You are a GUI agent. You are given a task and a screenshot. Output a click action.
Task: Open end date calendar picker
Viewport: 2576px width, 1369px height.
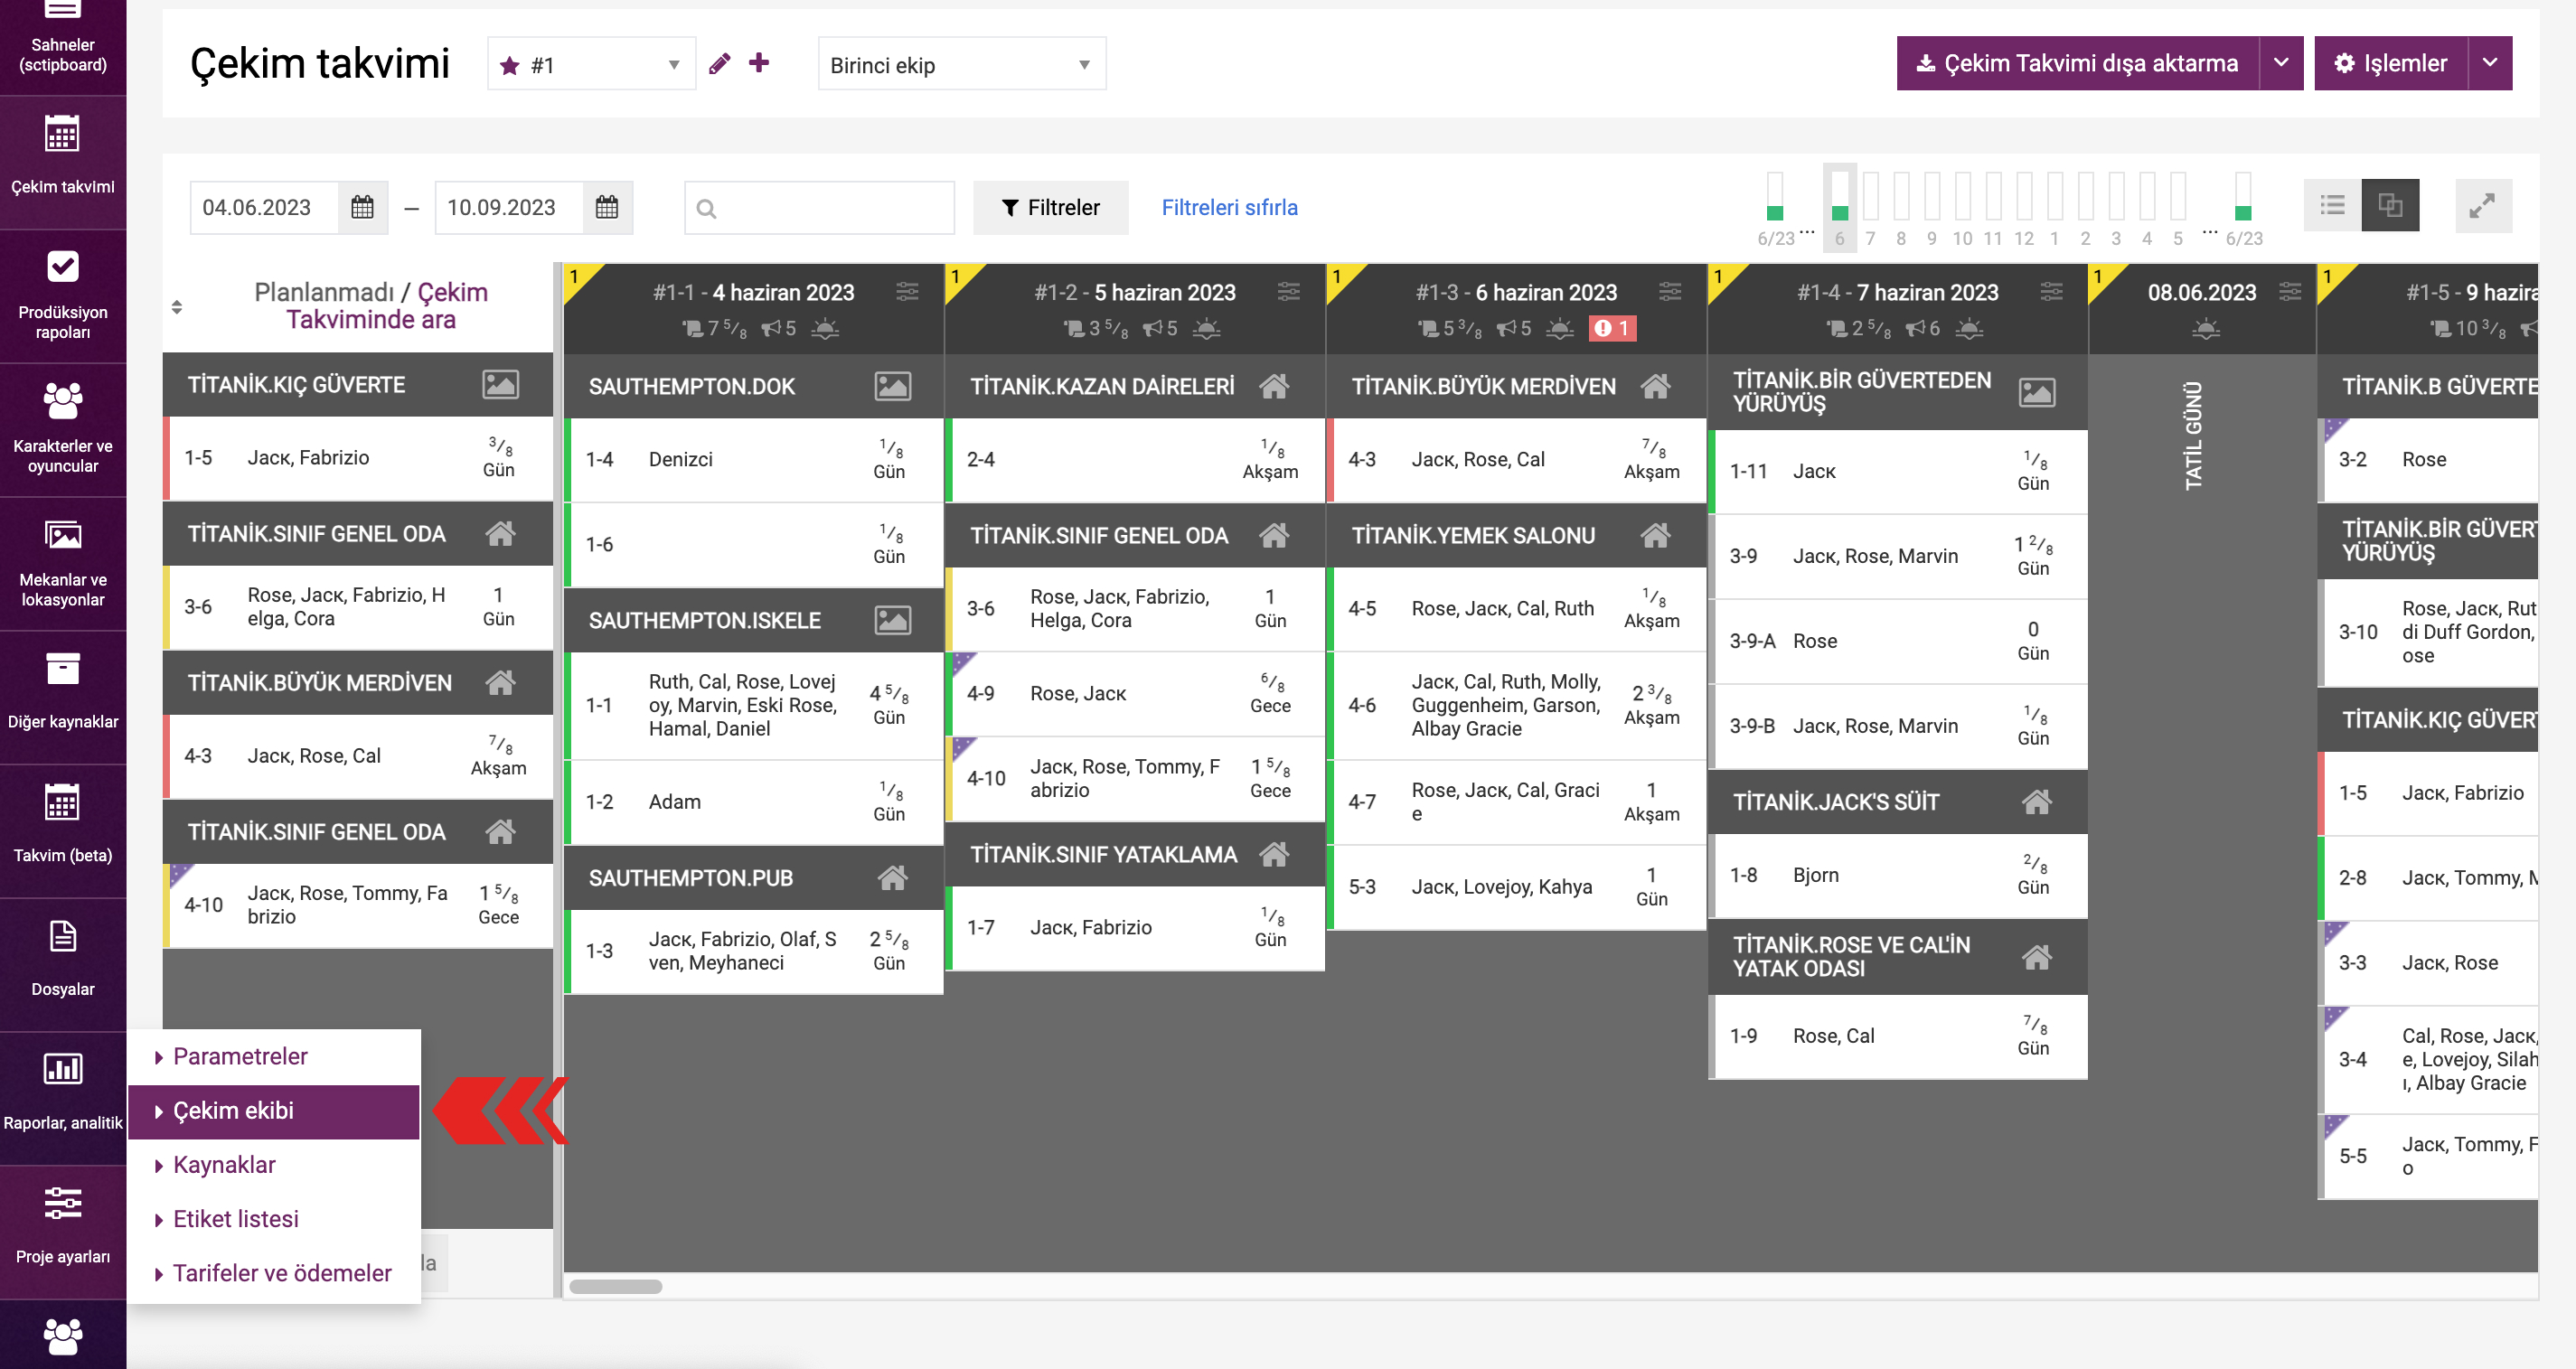pos(607,207)
